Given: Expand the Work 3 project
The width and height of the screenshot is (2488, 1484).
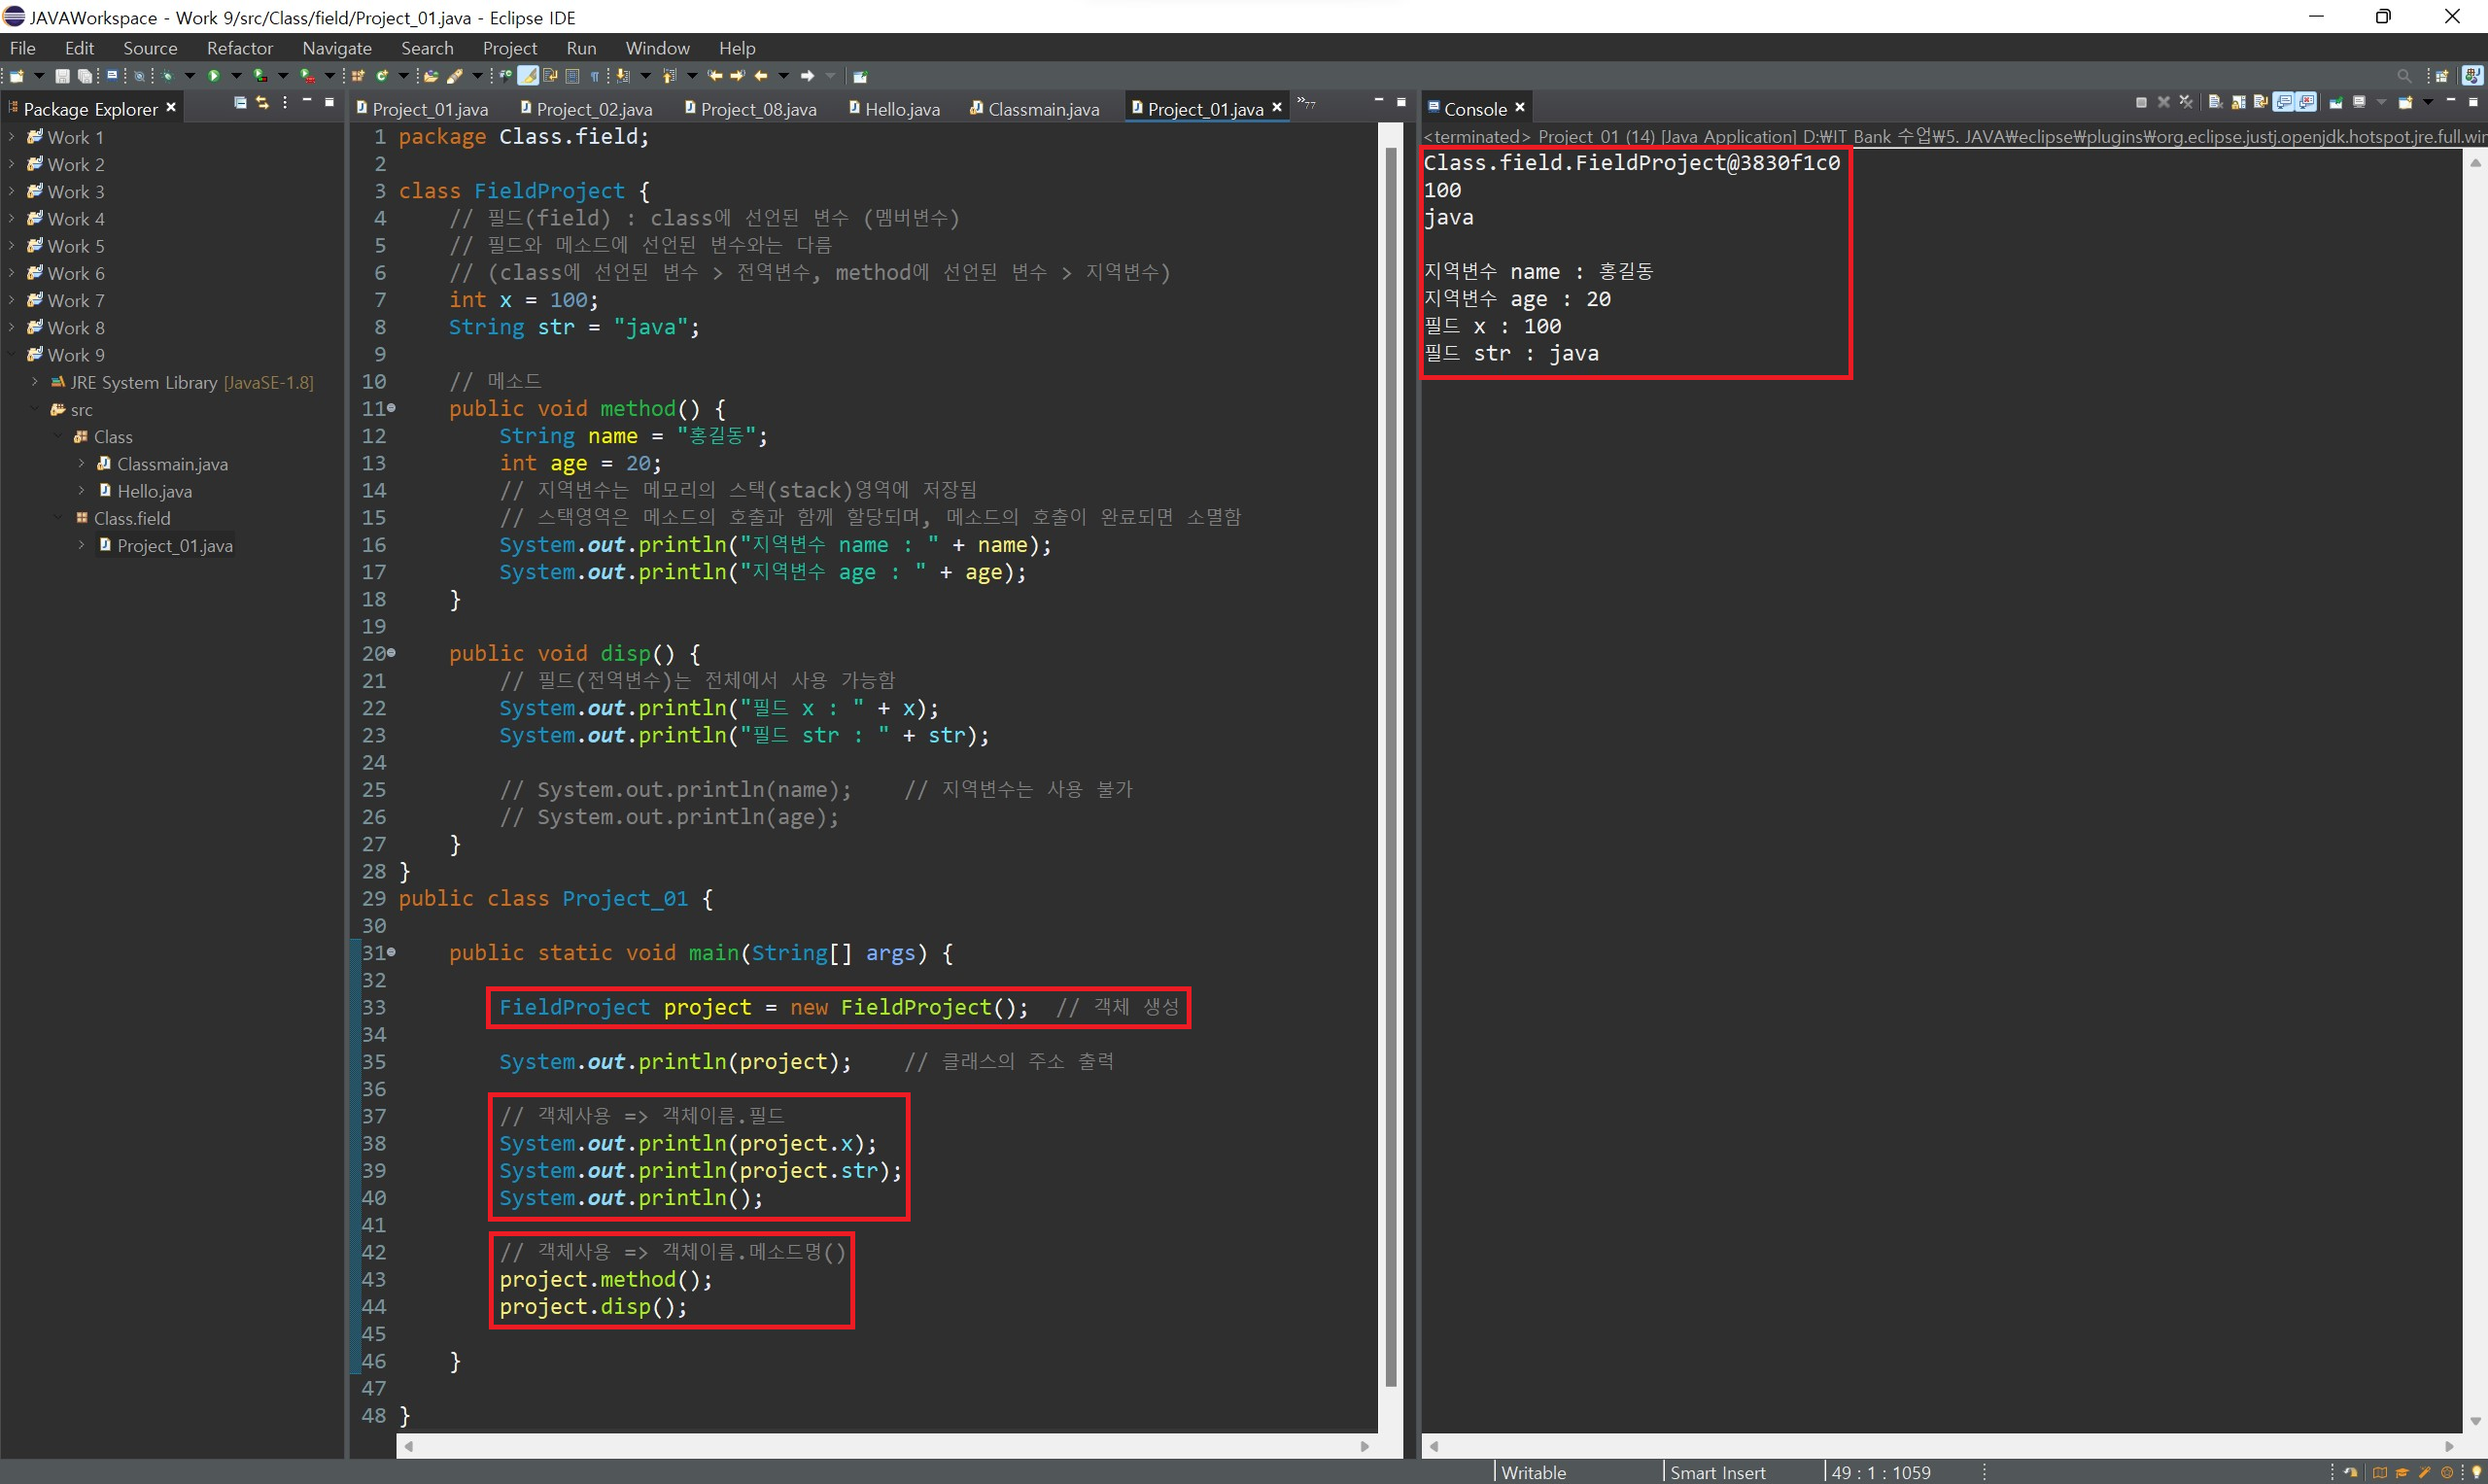Looking at the screenshot, I should tap(12, 191).
